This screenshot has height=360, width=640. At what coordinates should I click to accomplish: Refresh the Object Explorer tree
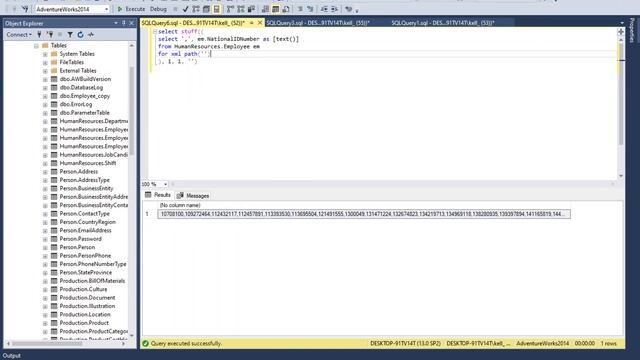coord(80,35)
